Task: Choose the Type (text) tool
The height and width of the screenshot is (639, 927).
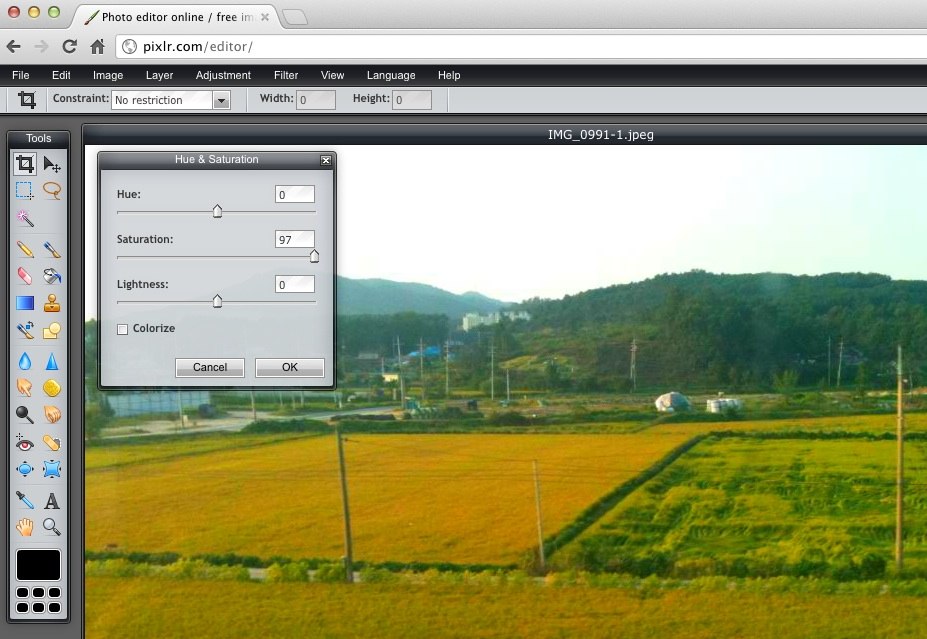Action: 52,501
